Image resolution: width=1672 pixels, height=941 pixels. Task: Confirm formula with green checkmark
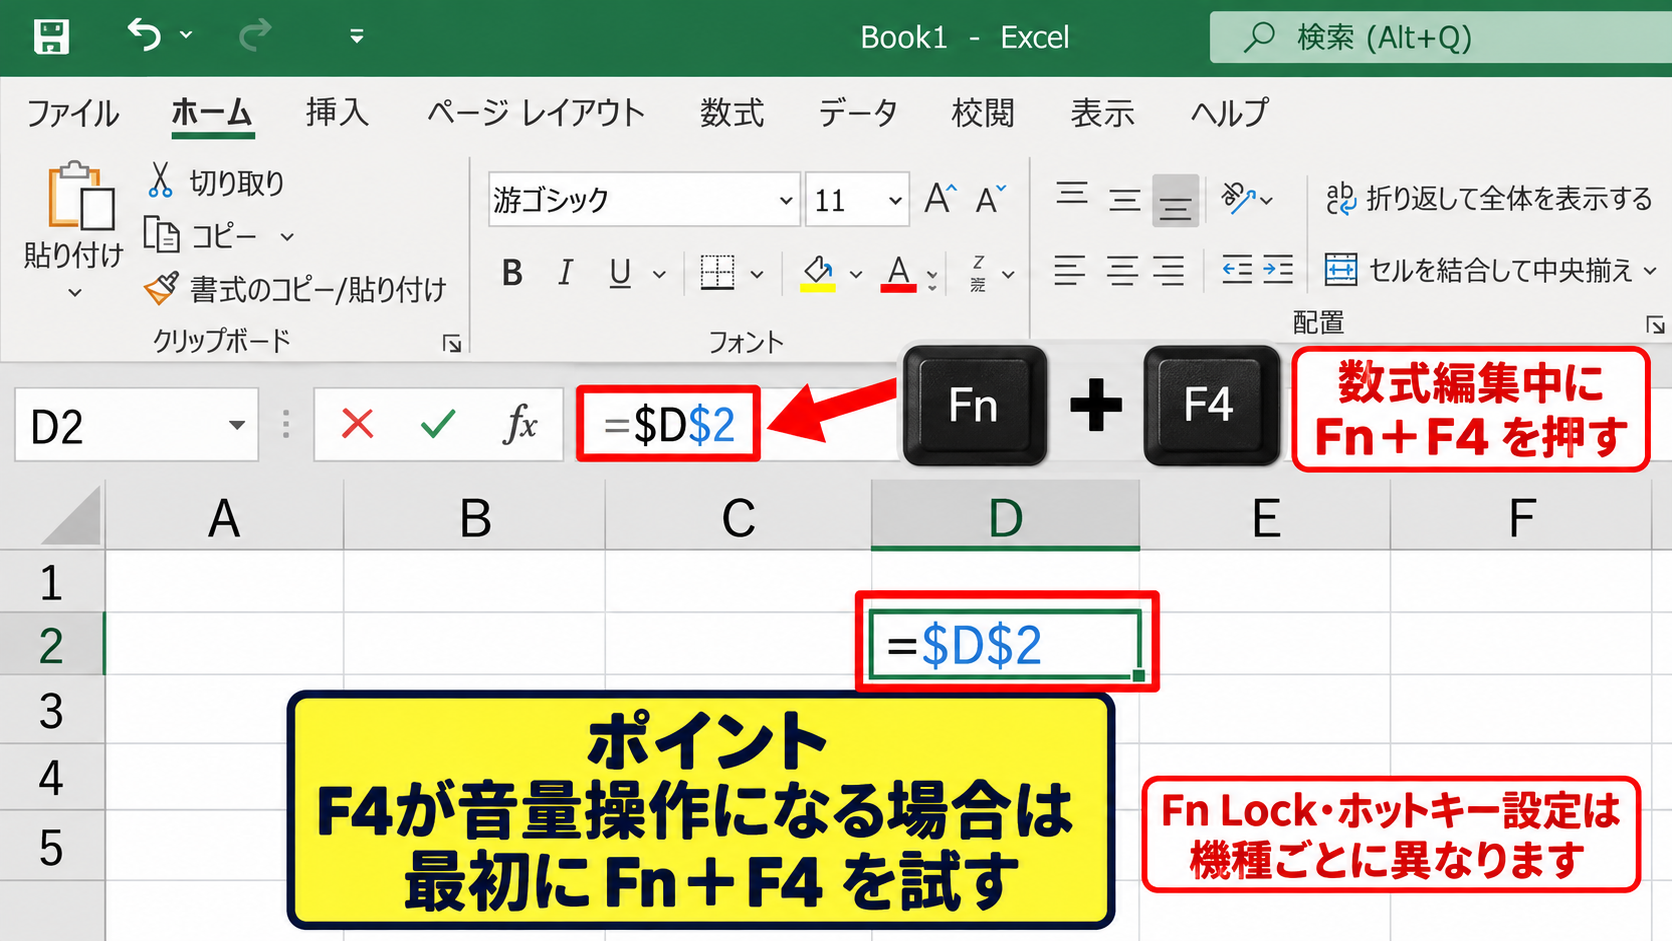[438, 424]
